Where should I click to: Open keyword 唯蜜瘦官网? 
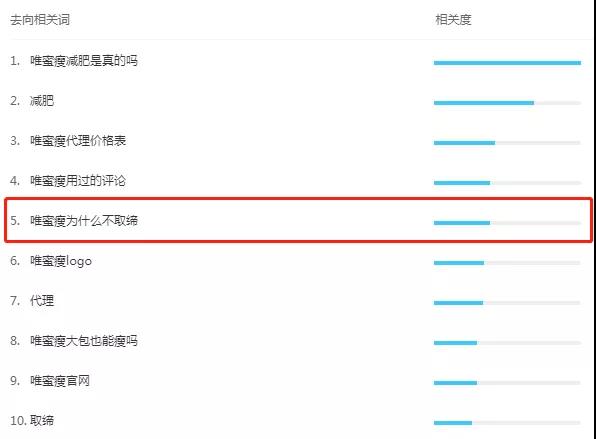coord(60,380)
